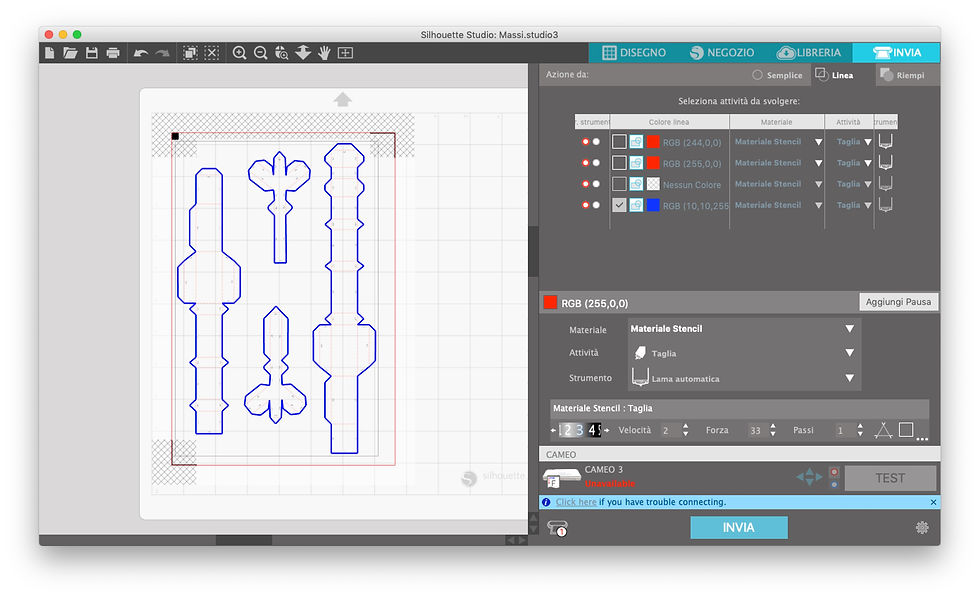This screenshot has width=980, height=598.
Task: Check the Nessun Colore row checkbox
Action: coord(619,184)
